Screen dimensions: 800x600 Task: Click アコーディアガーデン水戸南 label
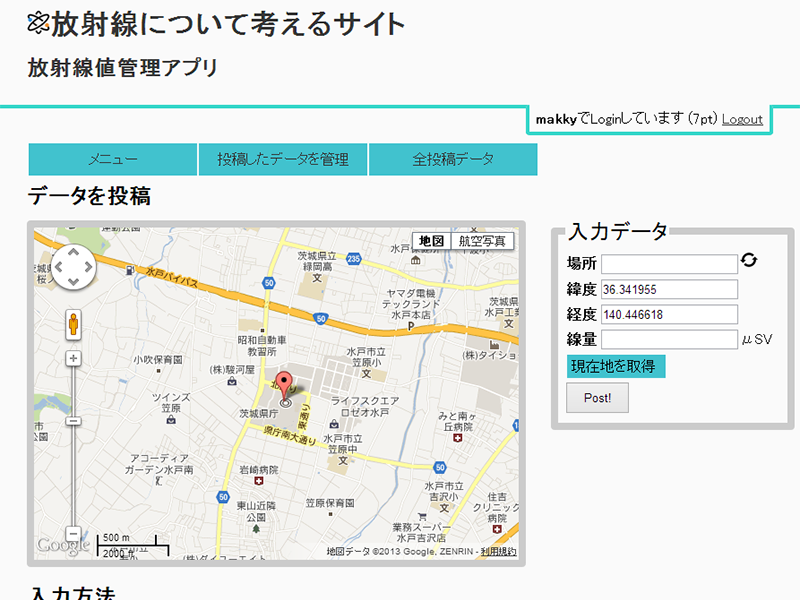[x=159, y=464]
